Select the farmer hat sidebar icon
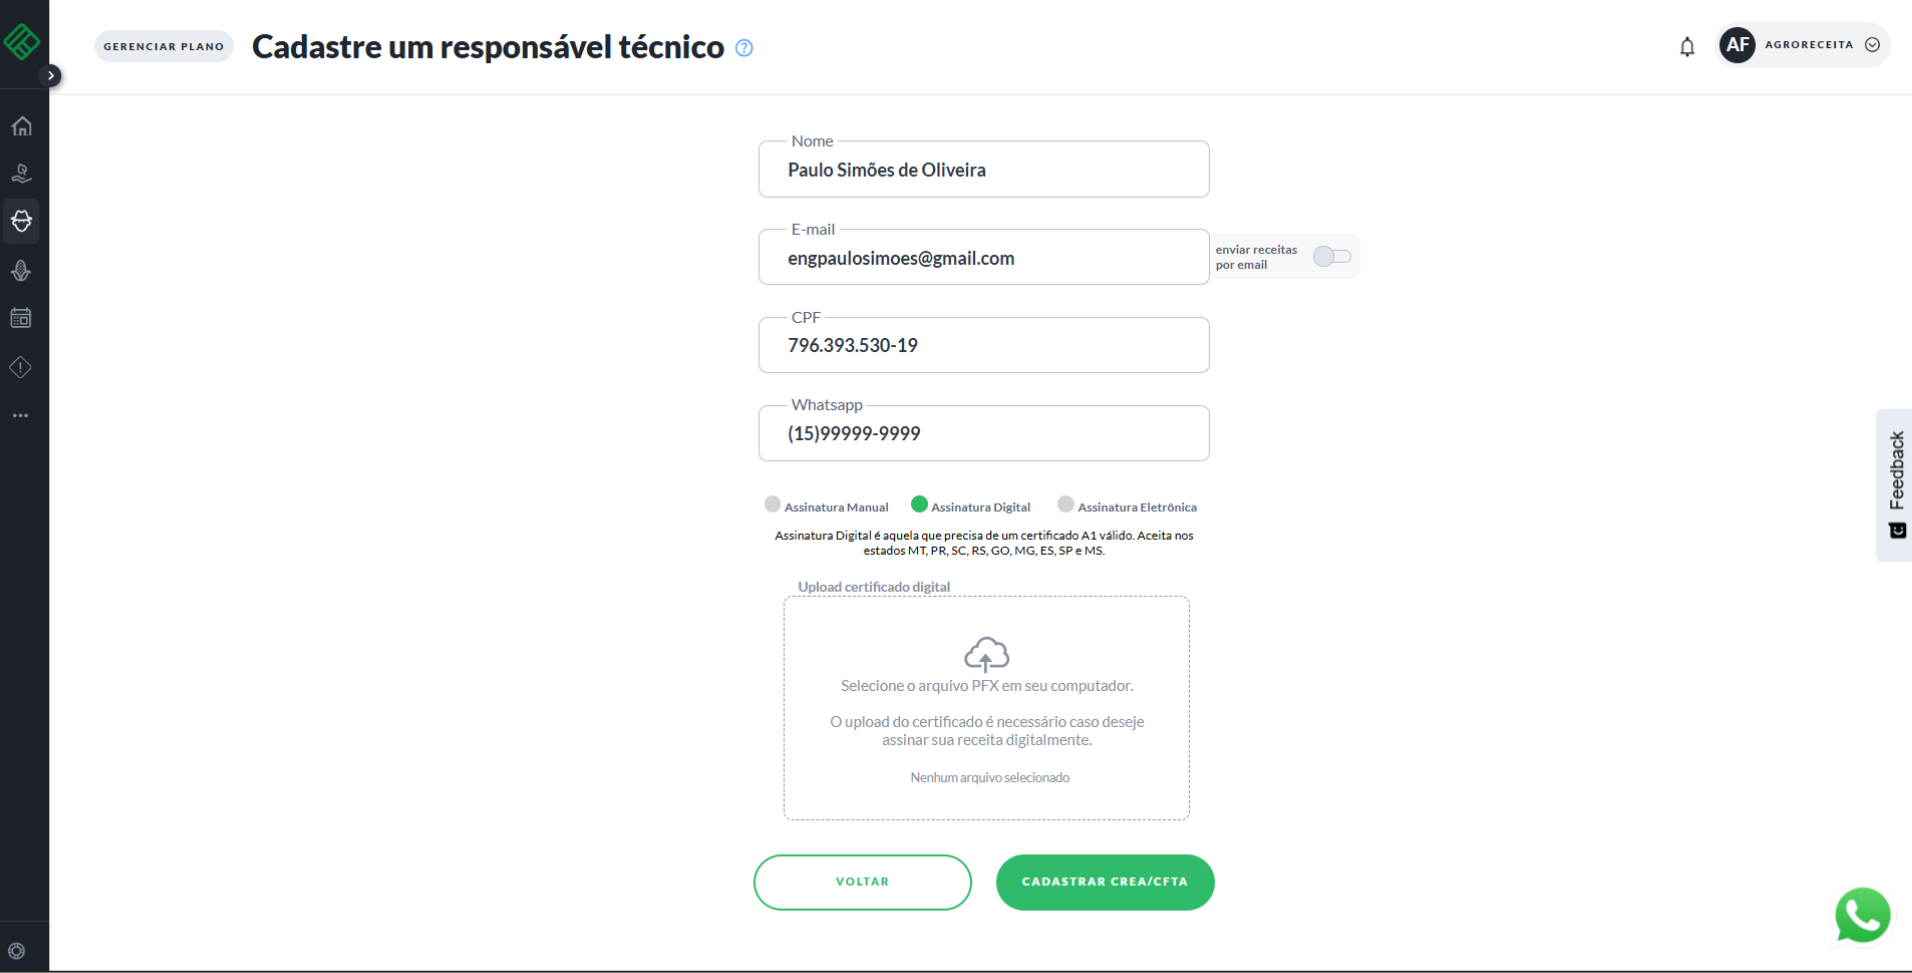The height and width of the screenshot is (973, 1912). (21, 221)
